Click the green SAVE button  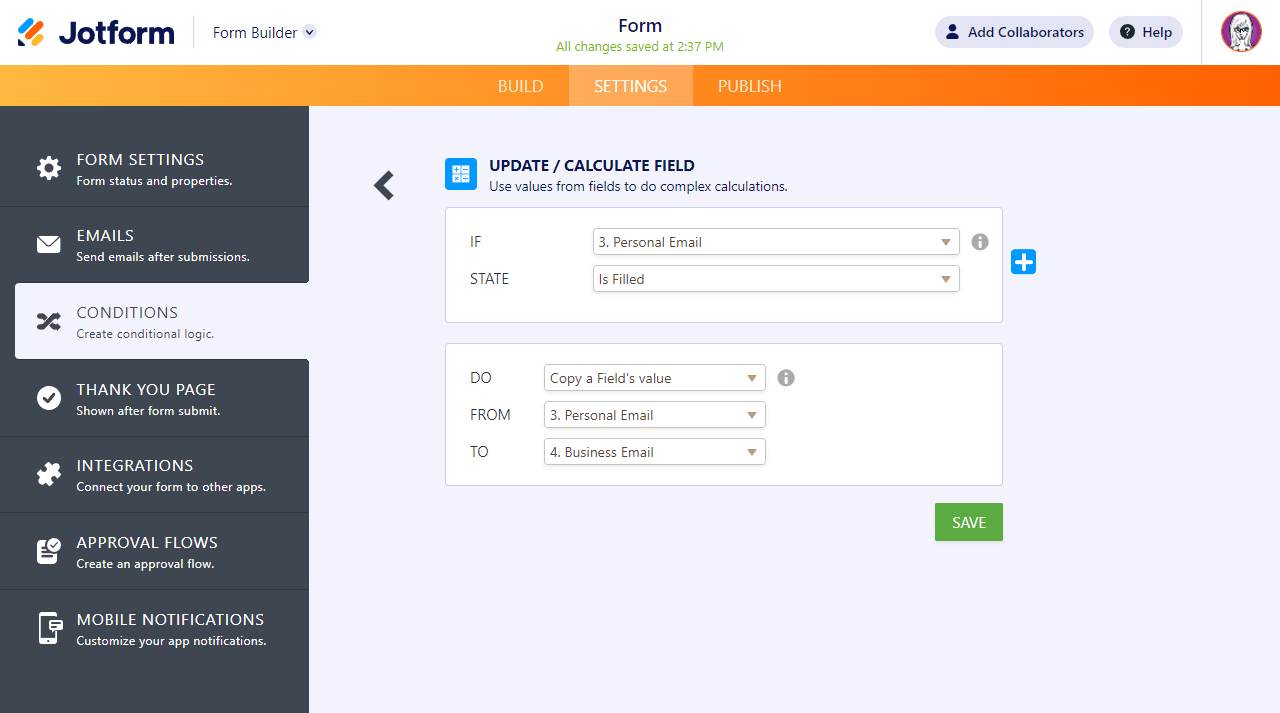click(x=968, y=522)
